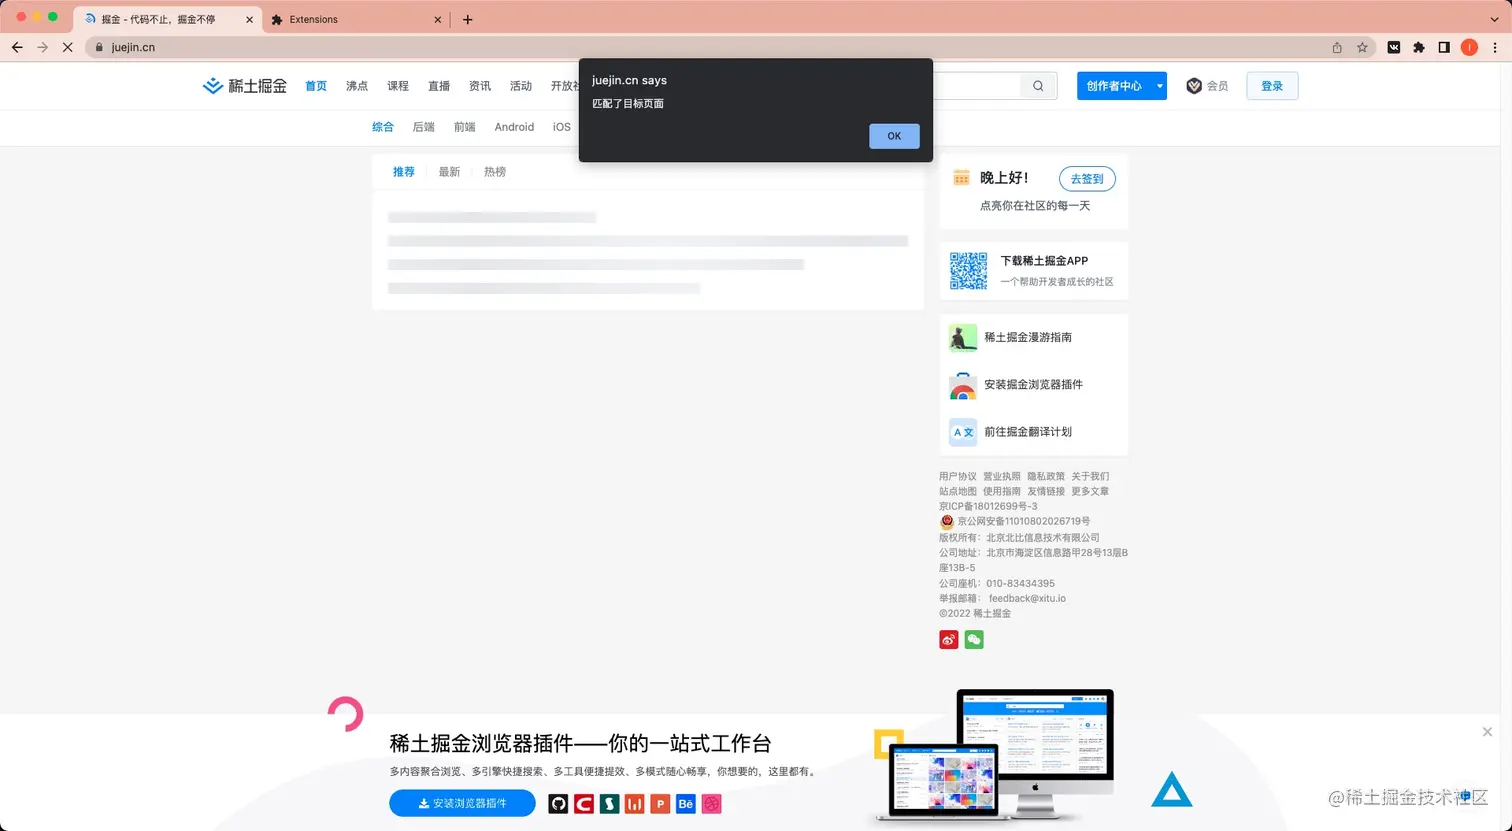Open 前往掘金翻译计划 link
1512x831 pixels.
coord(1028,432)
